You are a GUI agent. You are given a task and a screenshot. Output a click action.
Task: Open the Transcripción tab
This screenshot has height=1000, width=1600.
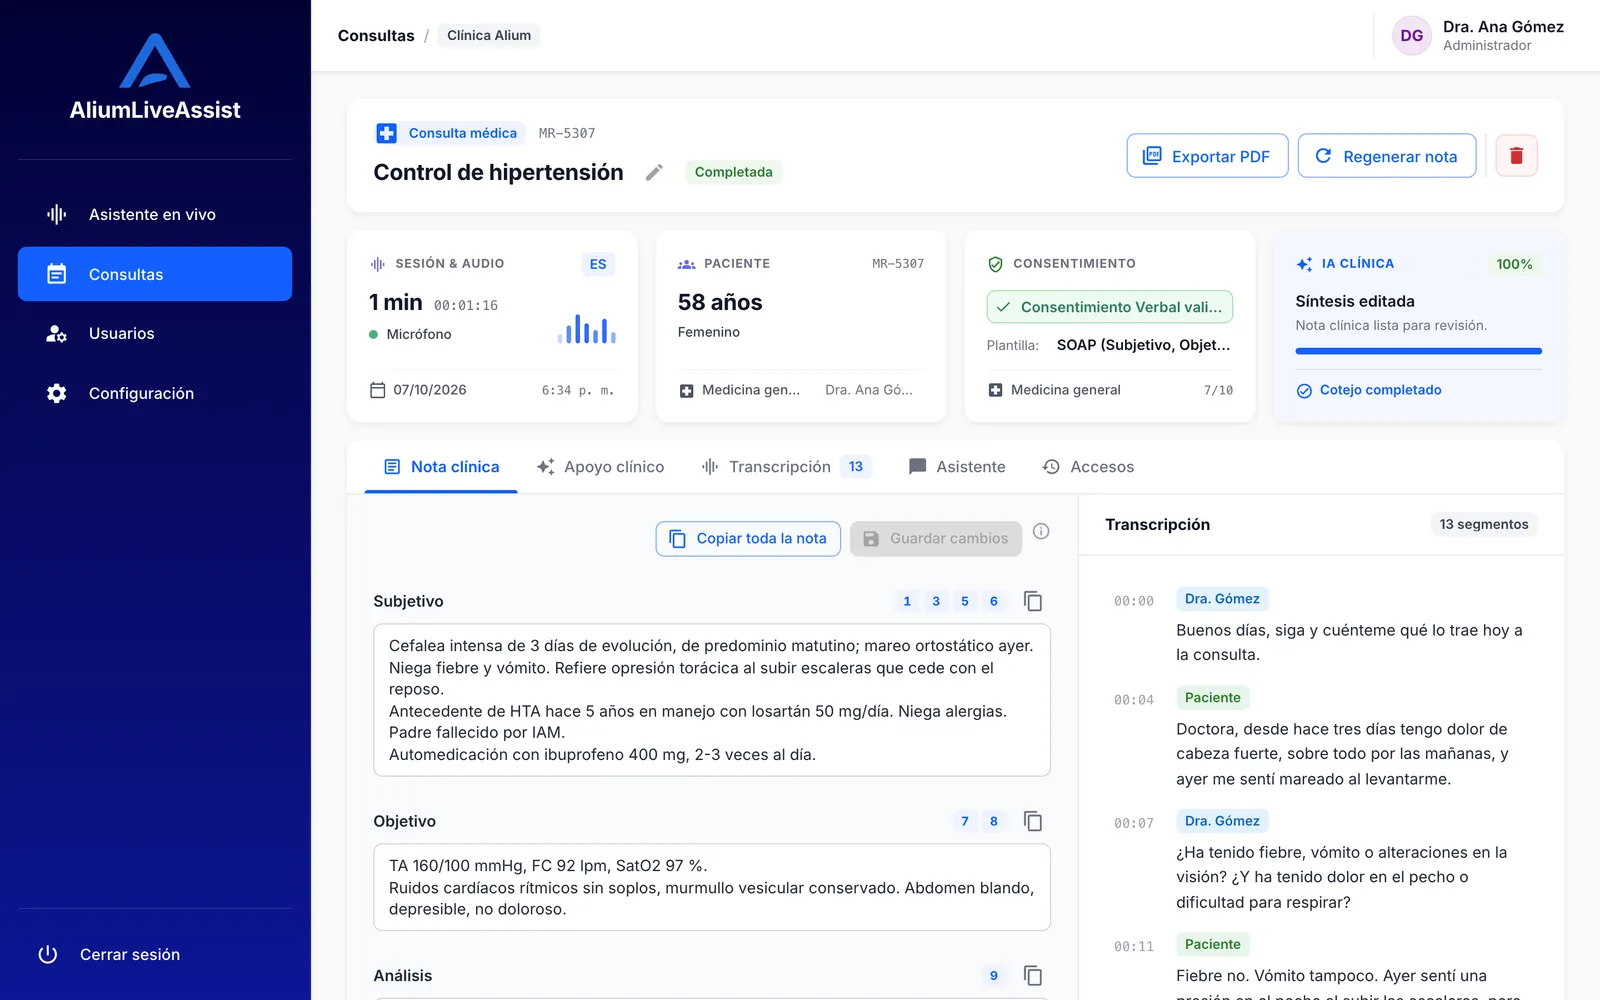[786, 467]
